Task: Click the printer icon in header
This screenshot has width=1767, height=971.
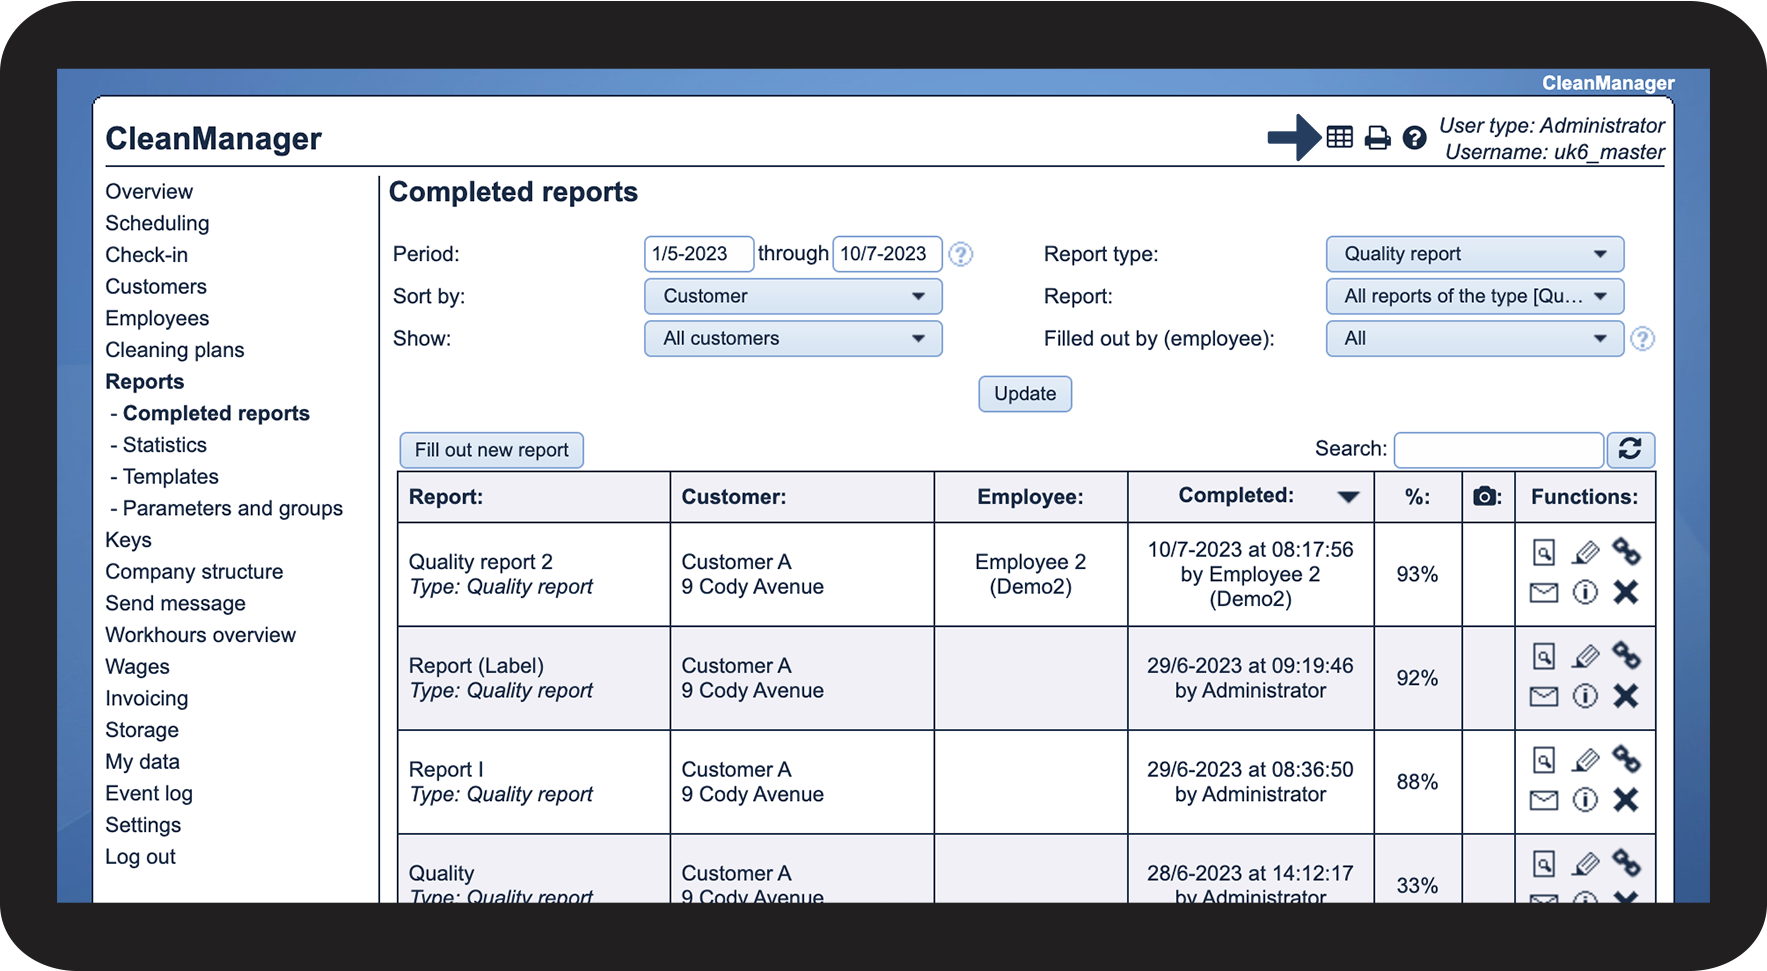Action: point(1377,138)
